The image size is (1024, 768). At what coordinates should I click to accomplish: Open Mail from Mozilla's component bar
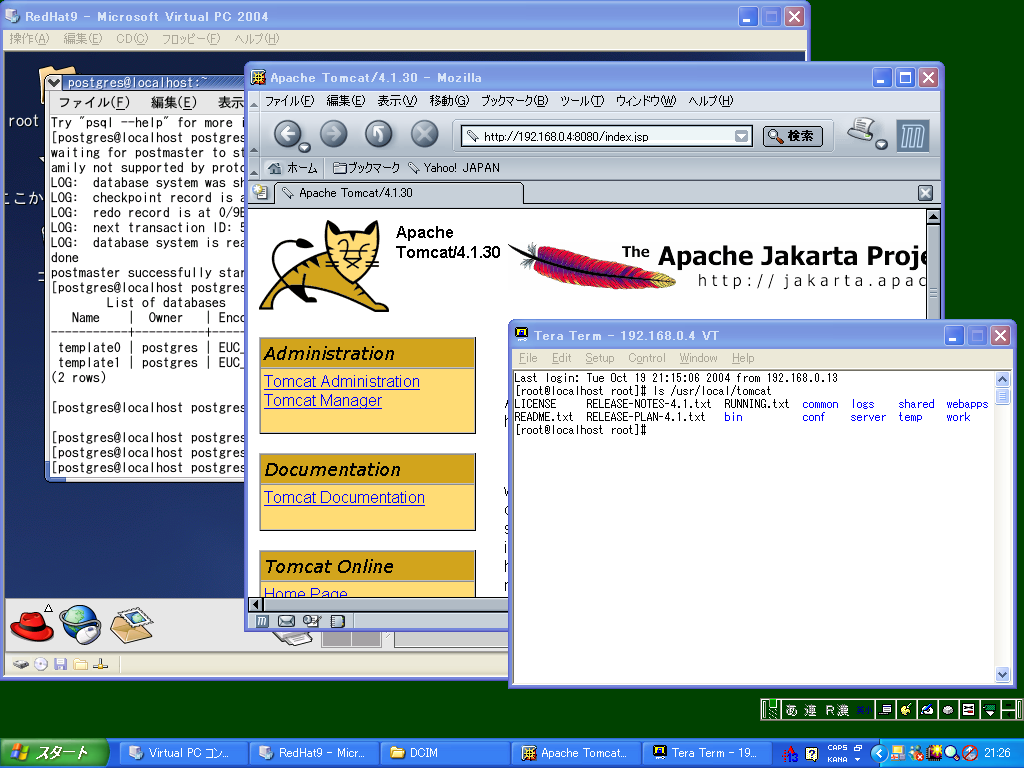coord(286,621)
